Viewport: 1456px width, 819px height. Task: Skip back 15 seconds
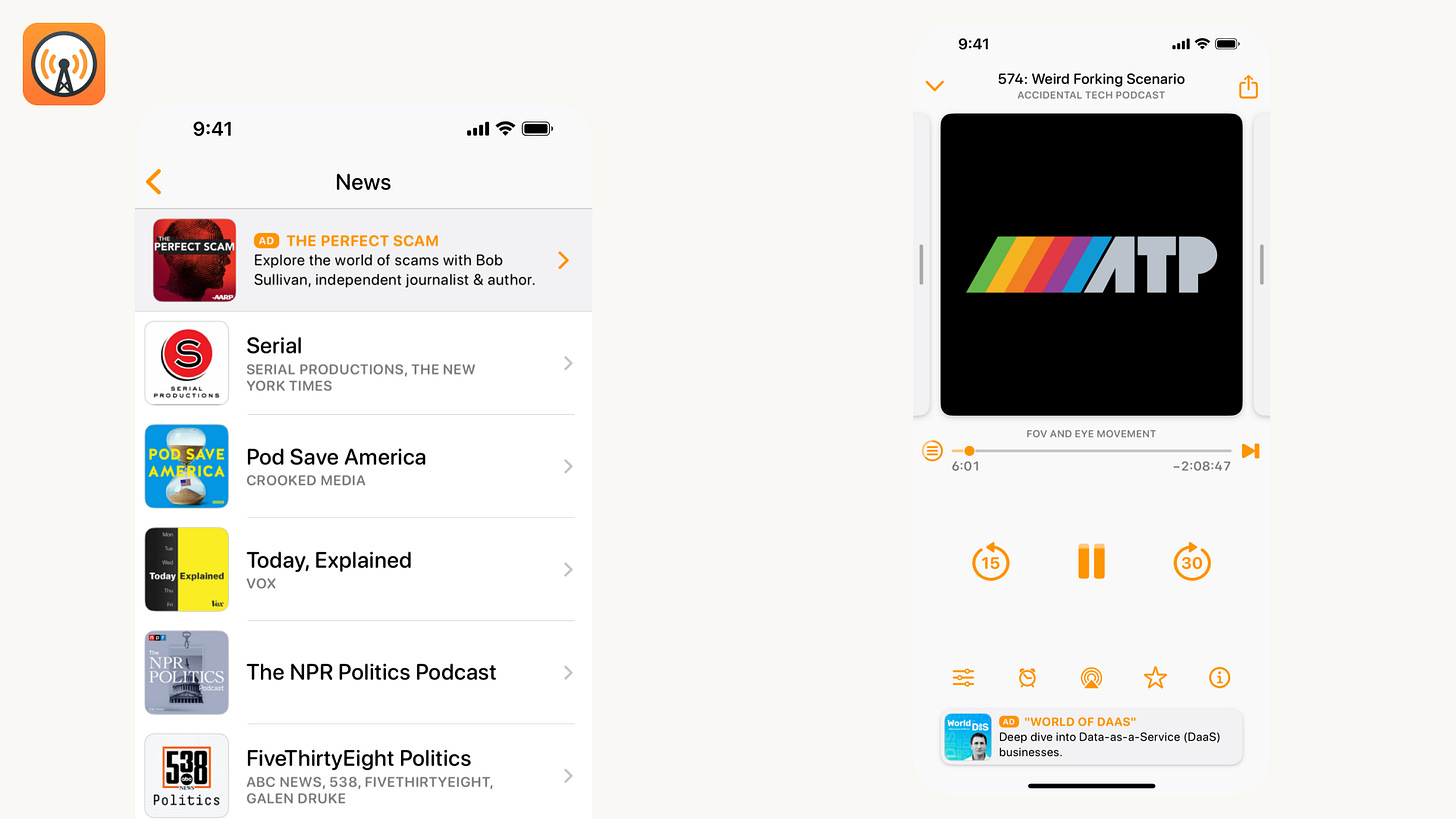tap(990, 561)
